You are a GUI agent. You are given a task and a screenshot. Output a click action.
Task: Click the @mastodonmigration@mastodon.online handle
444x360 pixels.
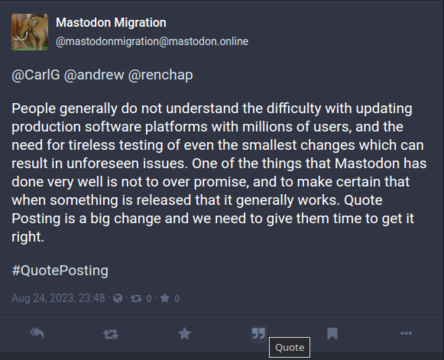[x=152, y=42]
